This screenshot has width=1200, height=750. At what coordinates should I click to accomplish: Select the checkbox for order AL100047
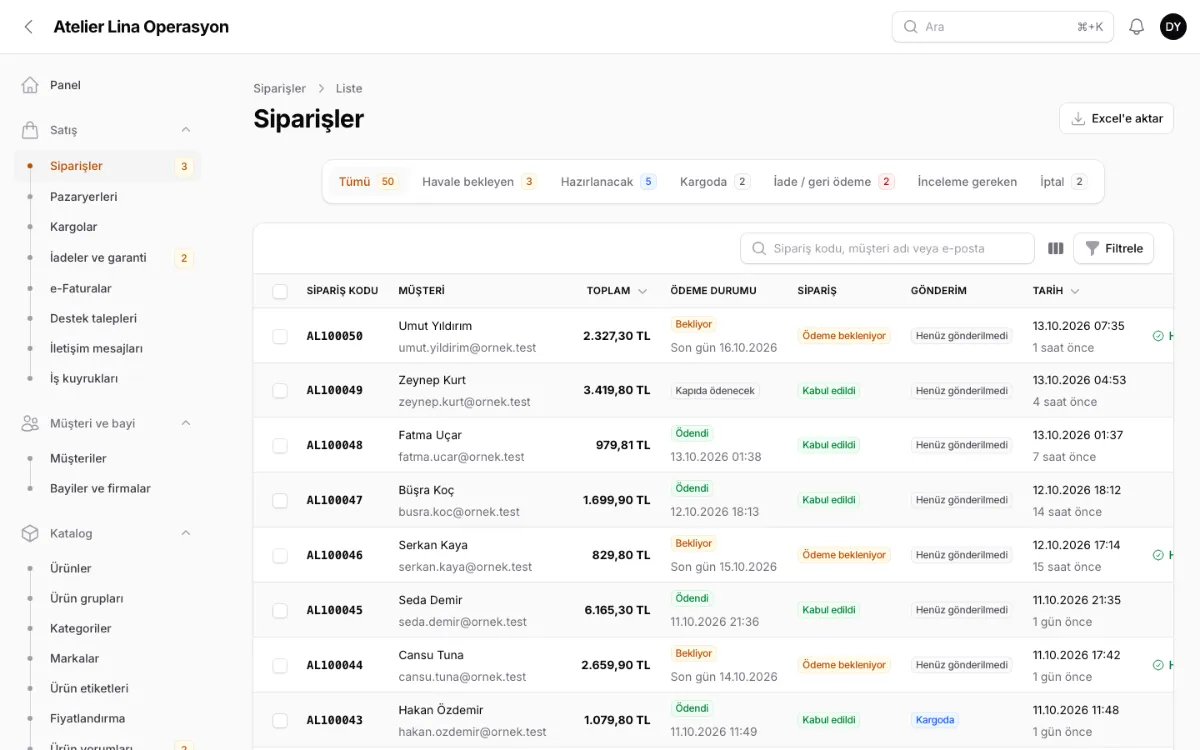coord(280,500)
